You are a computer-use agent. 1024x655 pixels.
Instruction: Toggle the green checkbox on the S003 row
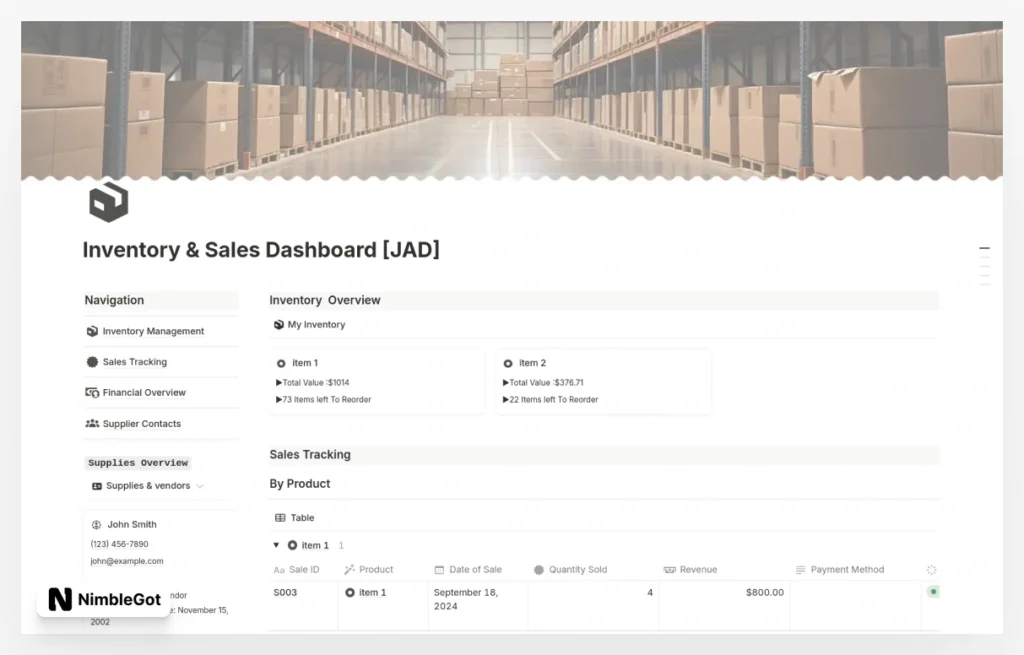click(x=932, y=591)
